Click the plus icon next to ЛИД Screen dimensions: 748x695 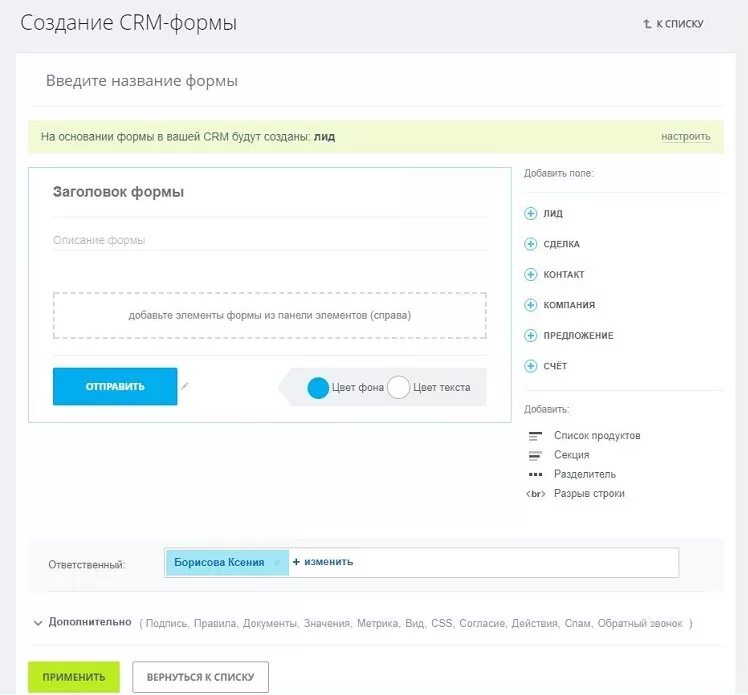click(530, 213)
